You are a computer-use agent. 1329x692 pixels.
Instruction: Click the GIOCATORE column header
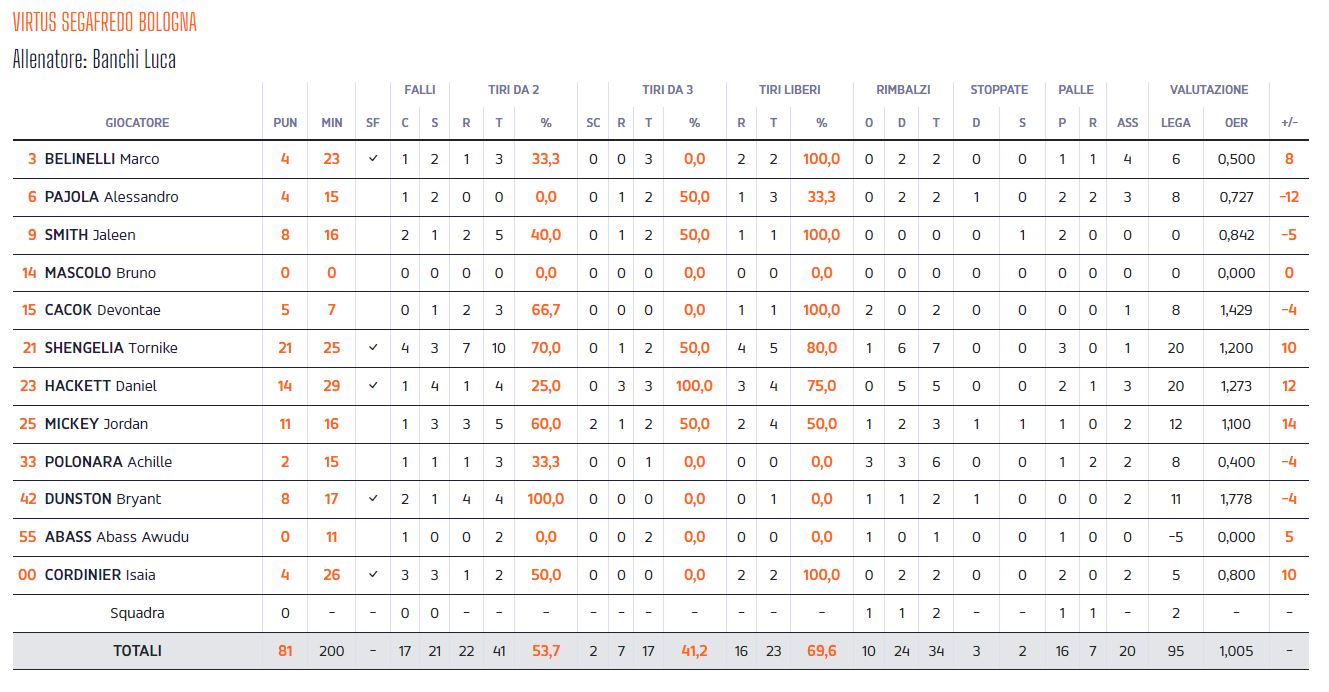tap(137, 123)
